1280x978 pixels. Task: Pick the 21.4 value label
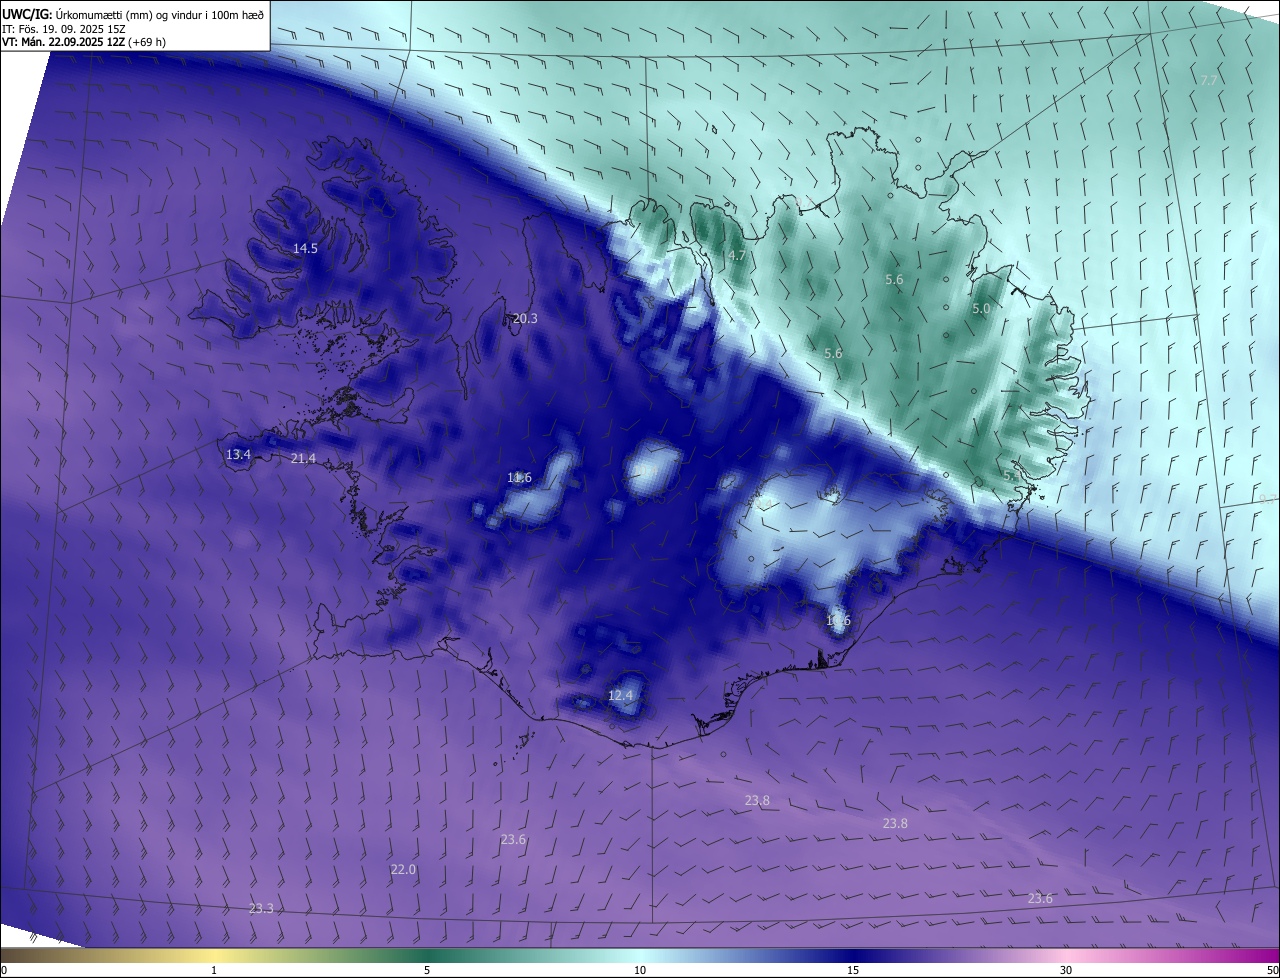[x=303, y=458]
